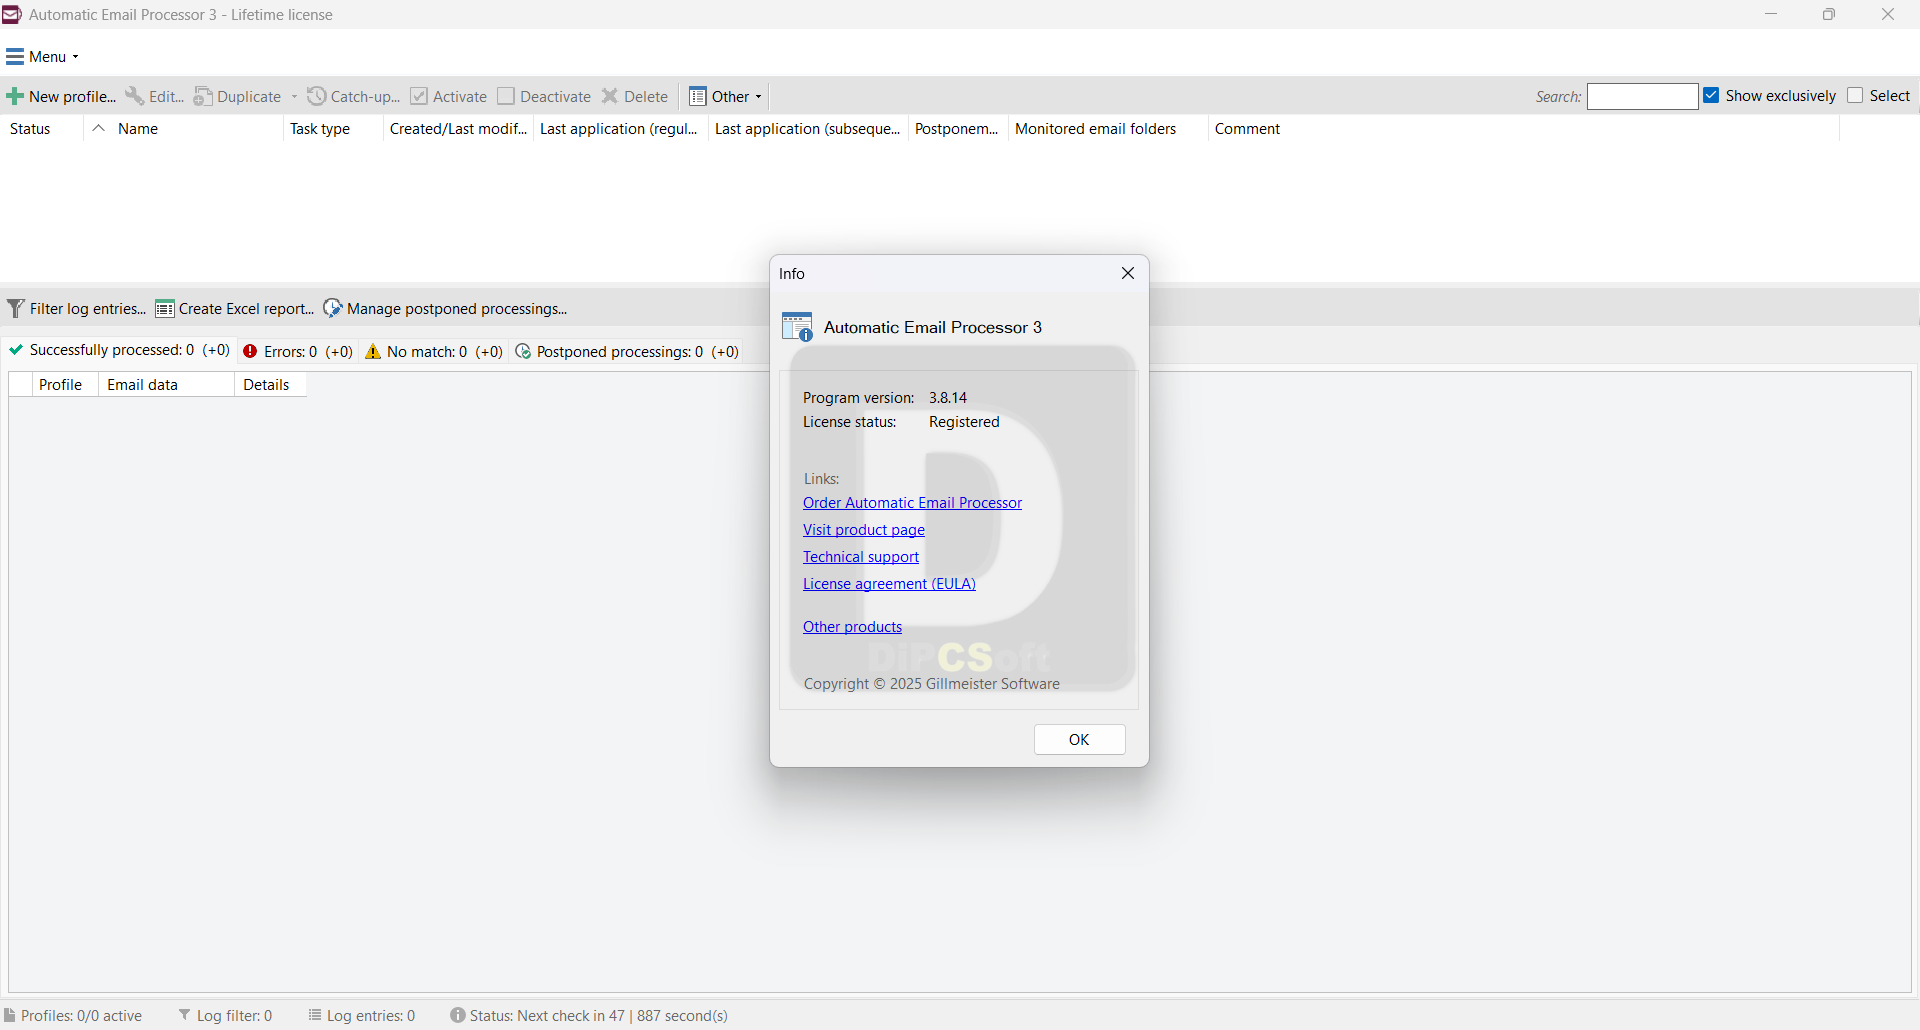Click the sort arrow beside Name column
The image size is (1920, 1030).
click(x=98, y=128)
